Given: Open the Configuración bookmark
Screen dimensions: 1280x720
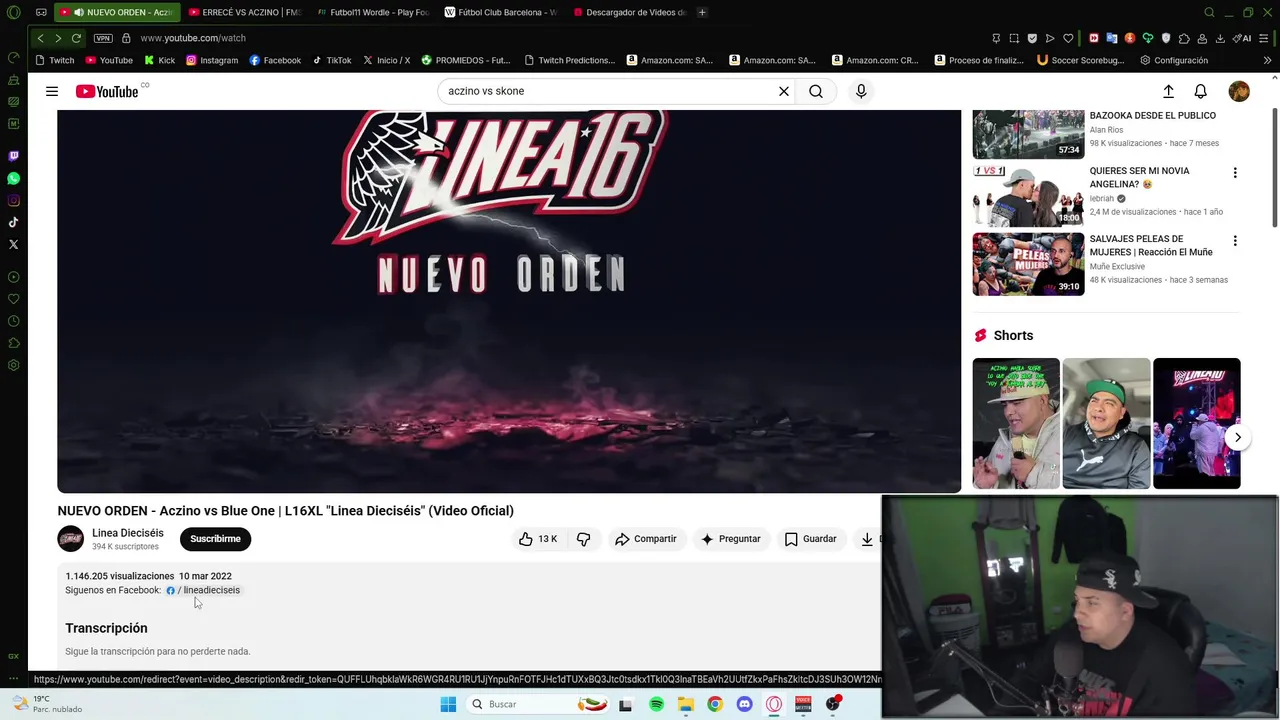Looking at the screenshot, I should click(1174, 60).
